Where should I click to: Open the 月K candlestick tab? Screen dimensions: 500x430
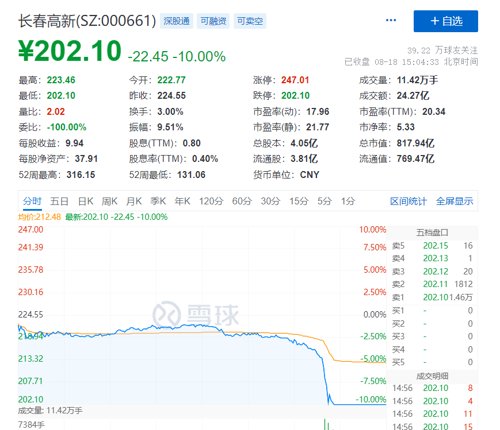point(134,201)
